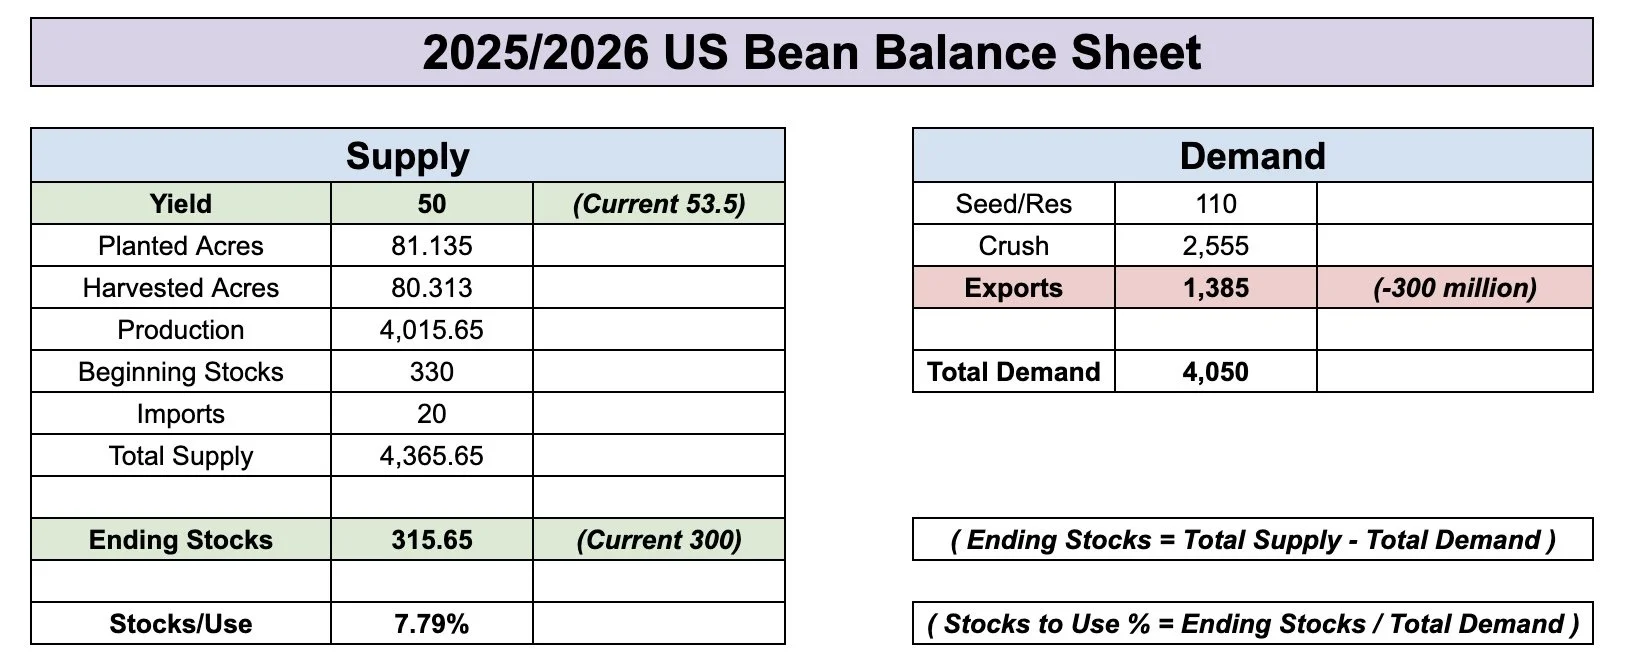Click the Exports value 1,385
This screenshot has height=666, width=1629.
(x=1216, y=287)
